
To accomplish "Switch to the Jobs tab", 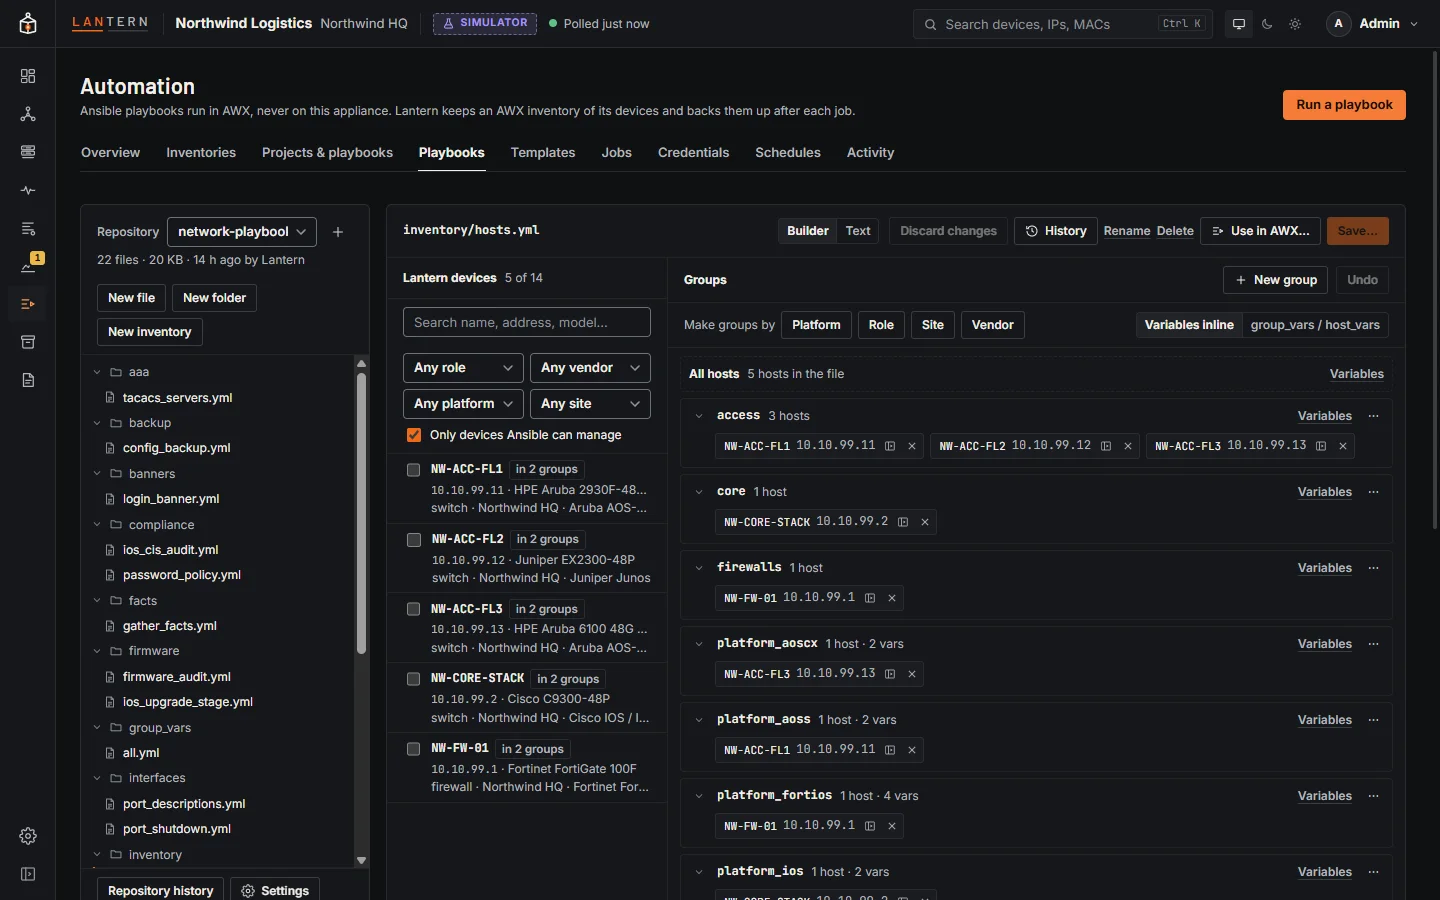I will 617,153.
